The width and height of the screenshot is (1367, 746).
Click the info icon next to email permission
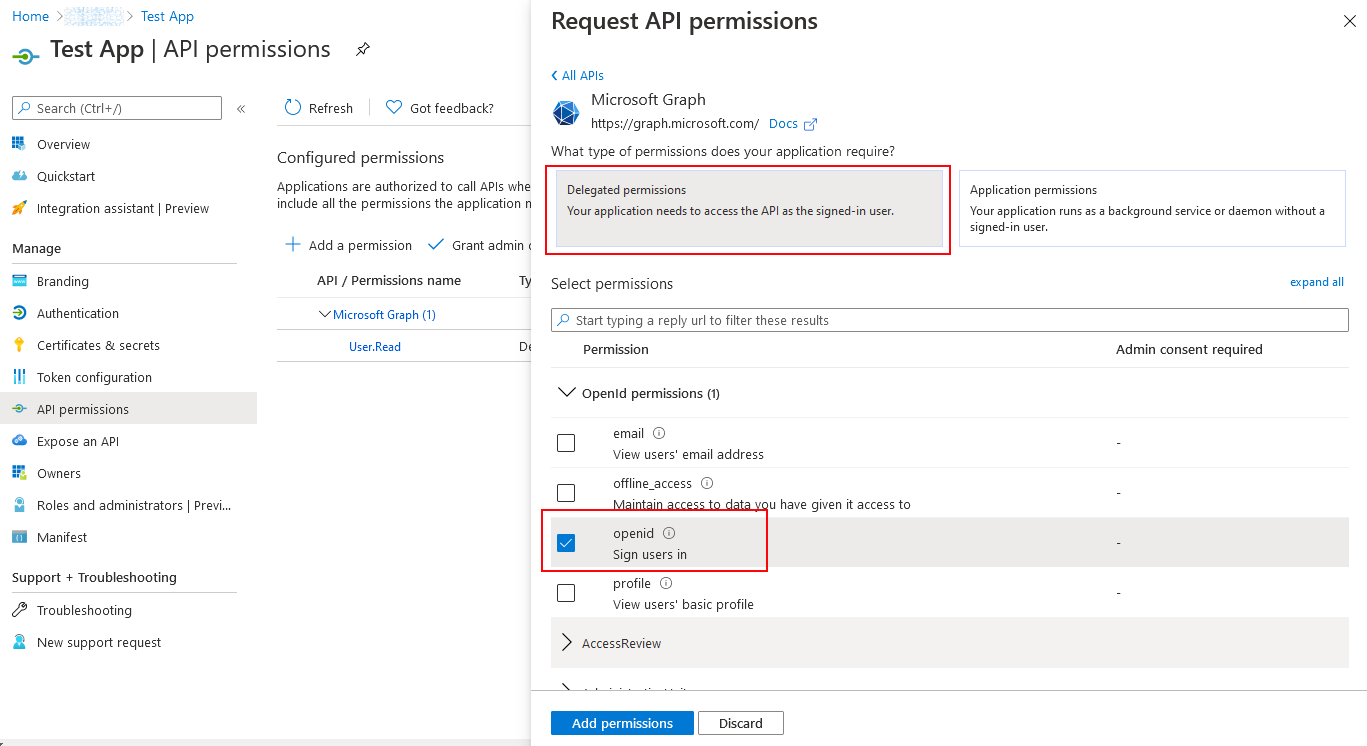pos(659,433)
